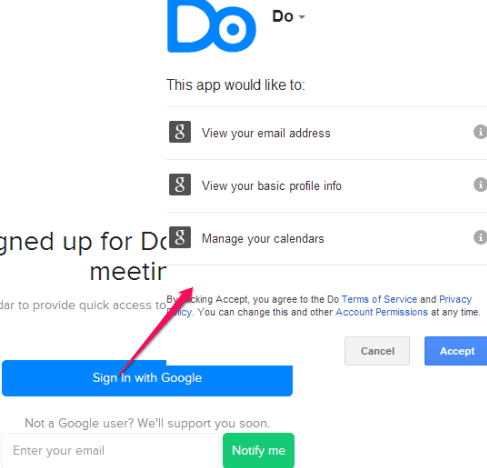Click the green Notify me button
The image size is (487, 468).
[x=259, y=451]
